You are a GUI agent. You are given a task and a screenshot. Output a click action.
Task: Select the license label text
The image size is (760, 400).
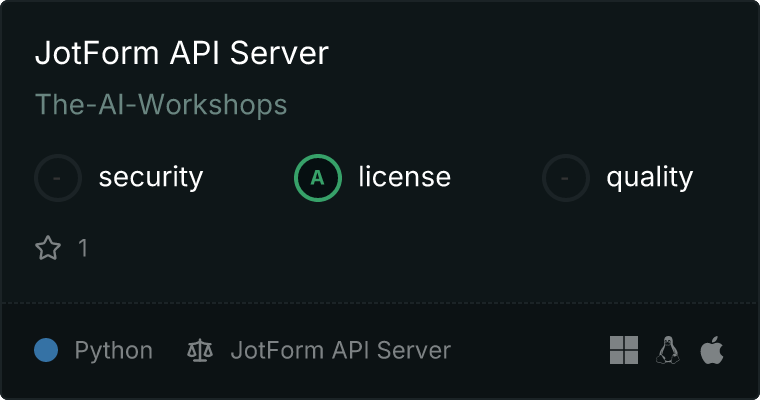tap(404, 178)
